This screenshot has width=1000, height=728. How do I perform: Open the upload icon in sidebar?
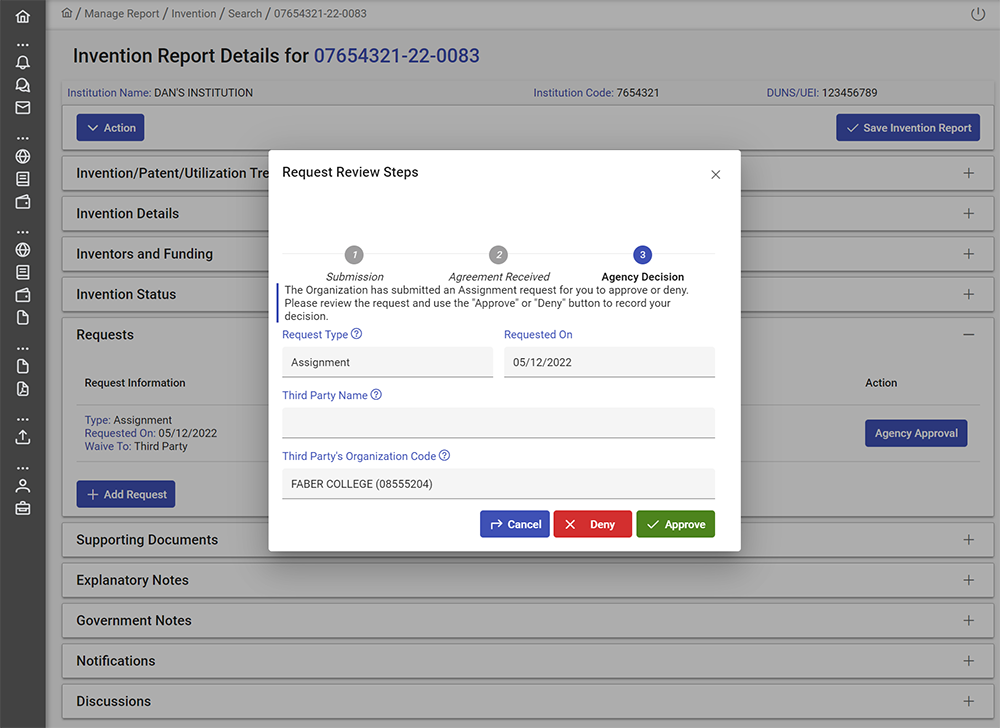point(23,437)
